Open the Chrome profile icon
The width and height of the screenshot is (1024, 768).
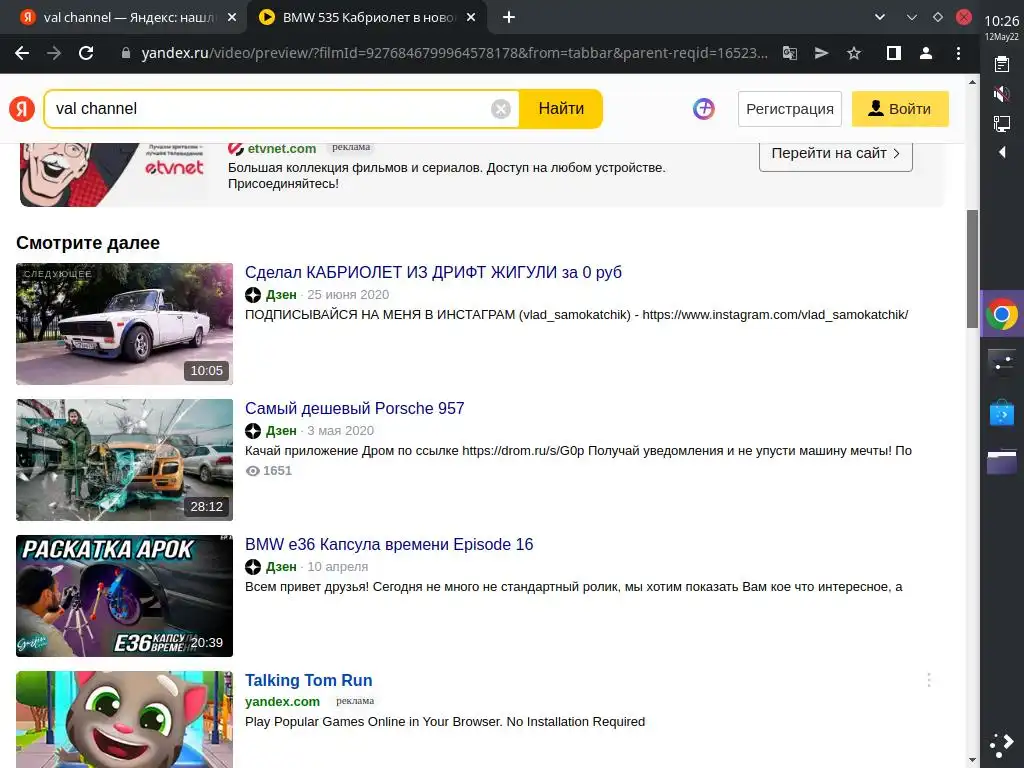coord(925,54)
